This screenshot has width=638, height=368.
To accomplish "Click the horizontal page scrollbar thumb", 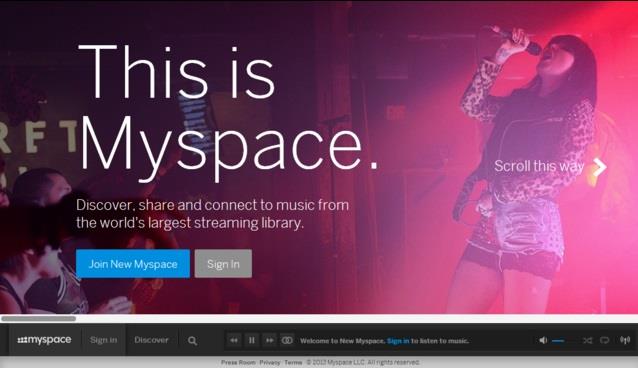I will 39,318.
